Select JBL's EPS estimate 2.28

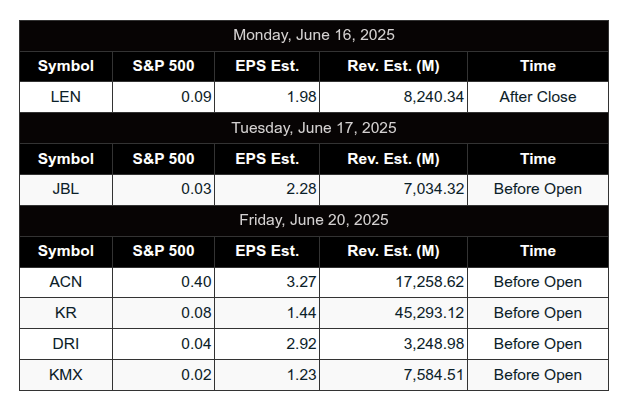click(301, 189)
